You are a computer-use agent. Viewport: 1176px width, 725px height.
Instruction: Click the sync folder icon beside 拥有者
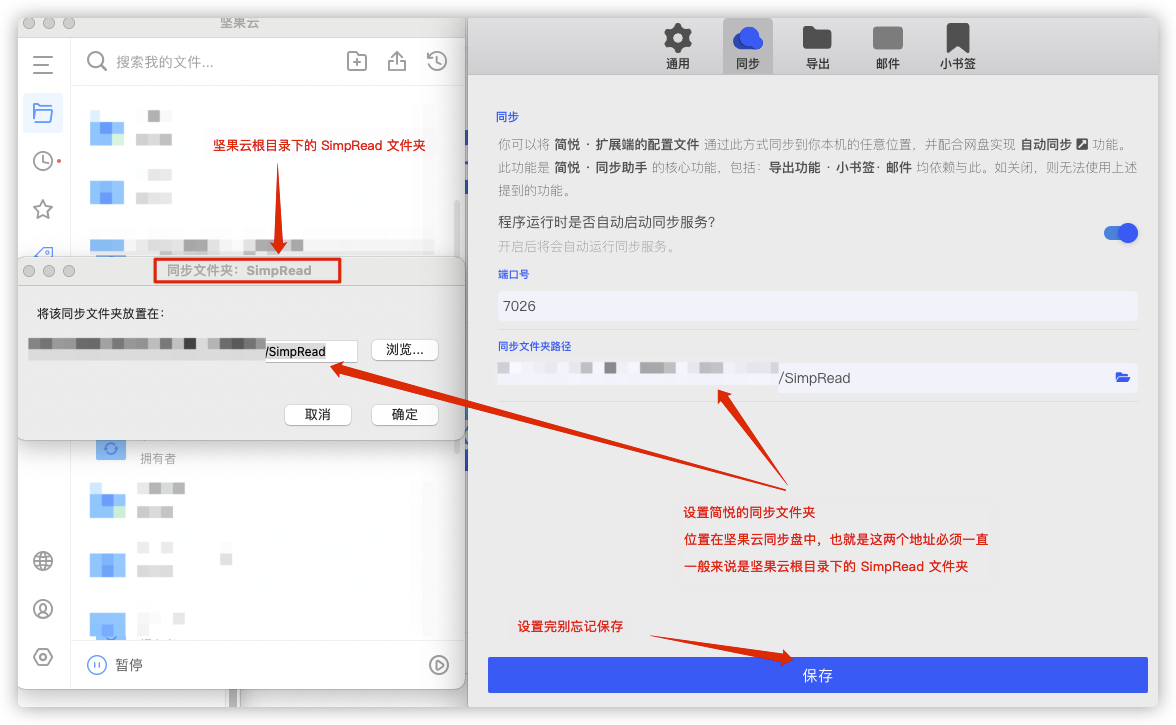pos(111,448)
